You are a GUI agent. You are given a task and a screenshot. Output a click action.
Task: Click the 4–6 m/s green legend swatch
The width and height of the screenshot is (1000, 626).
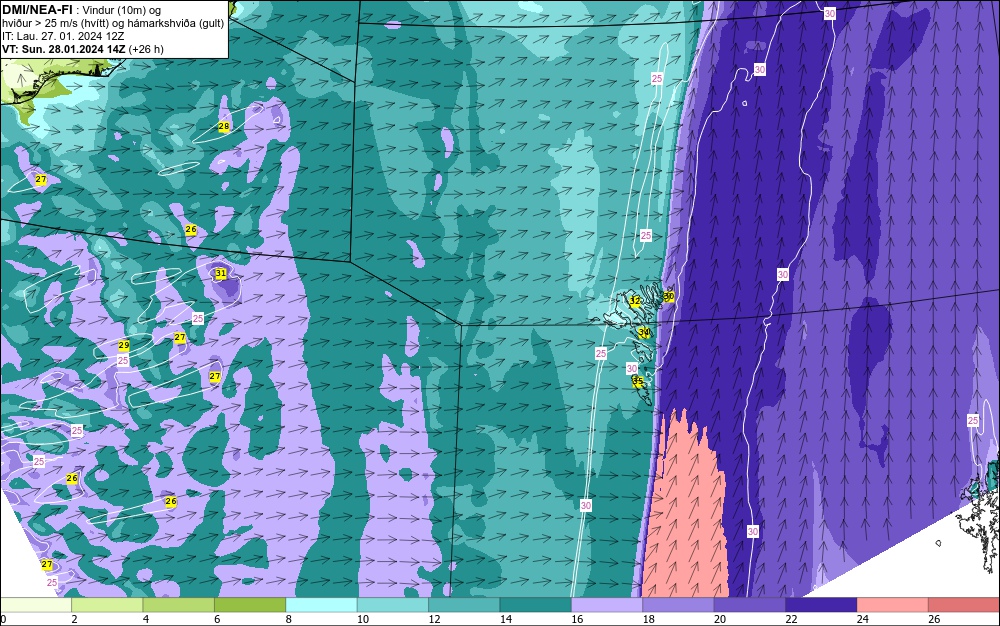(179, 605)
